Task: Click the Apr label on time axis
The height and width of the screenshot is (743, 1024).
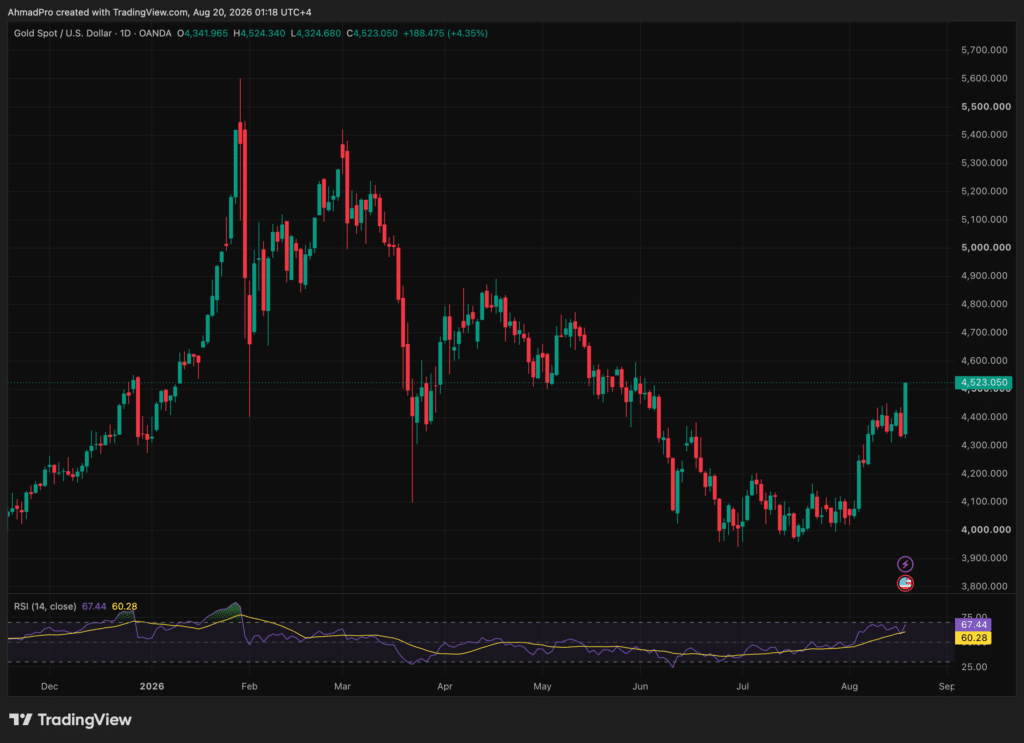Action: click(x=445, y=686)
